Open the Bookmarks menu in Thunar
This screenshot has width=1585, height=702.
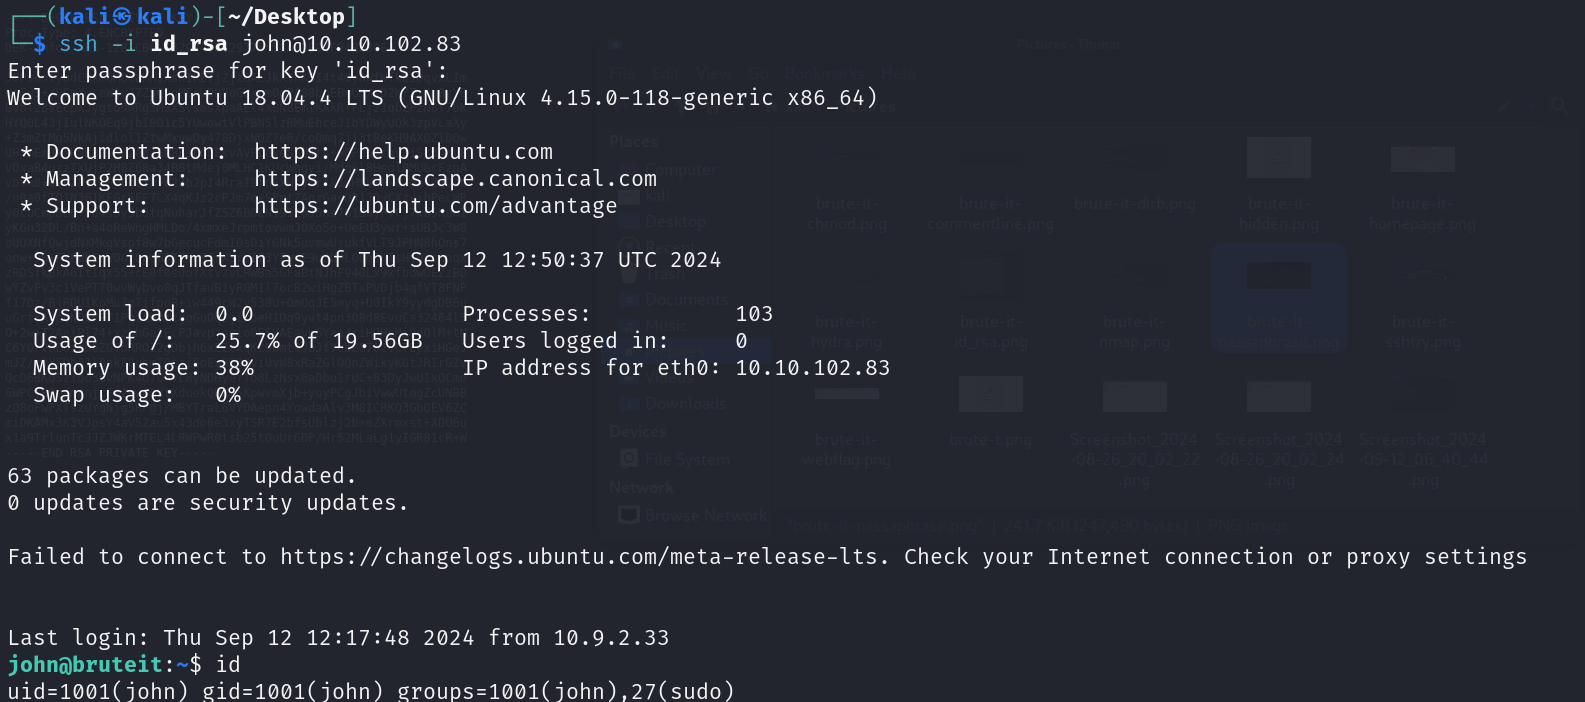(825, 73)
